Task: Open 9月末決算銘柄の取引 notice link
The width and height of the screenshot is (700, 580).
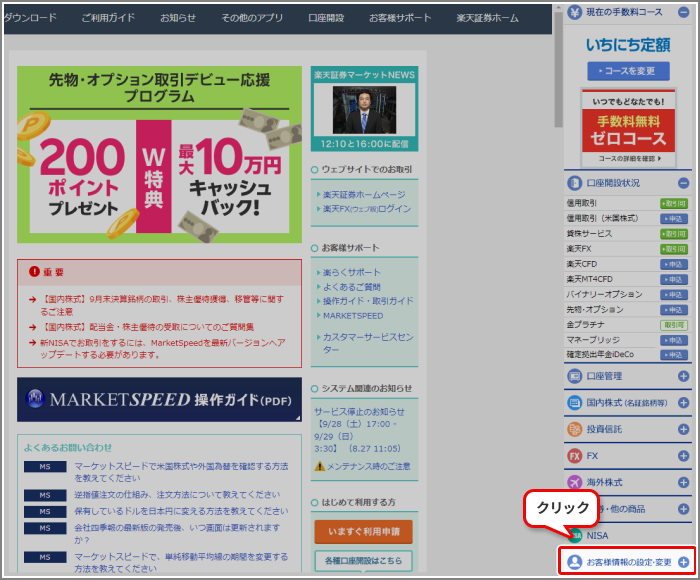Action: pyautogui.click(x=162, y=305)
